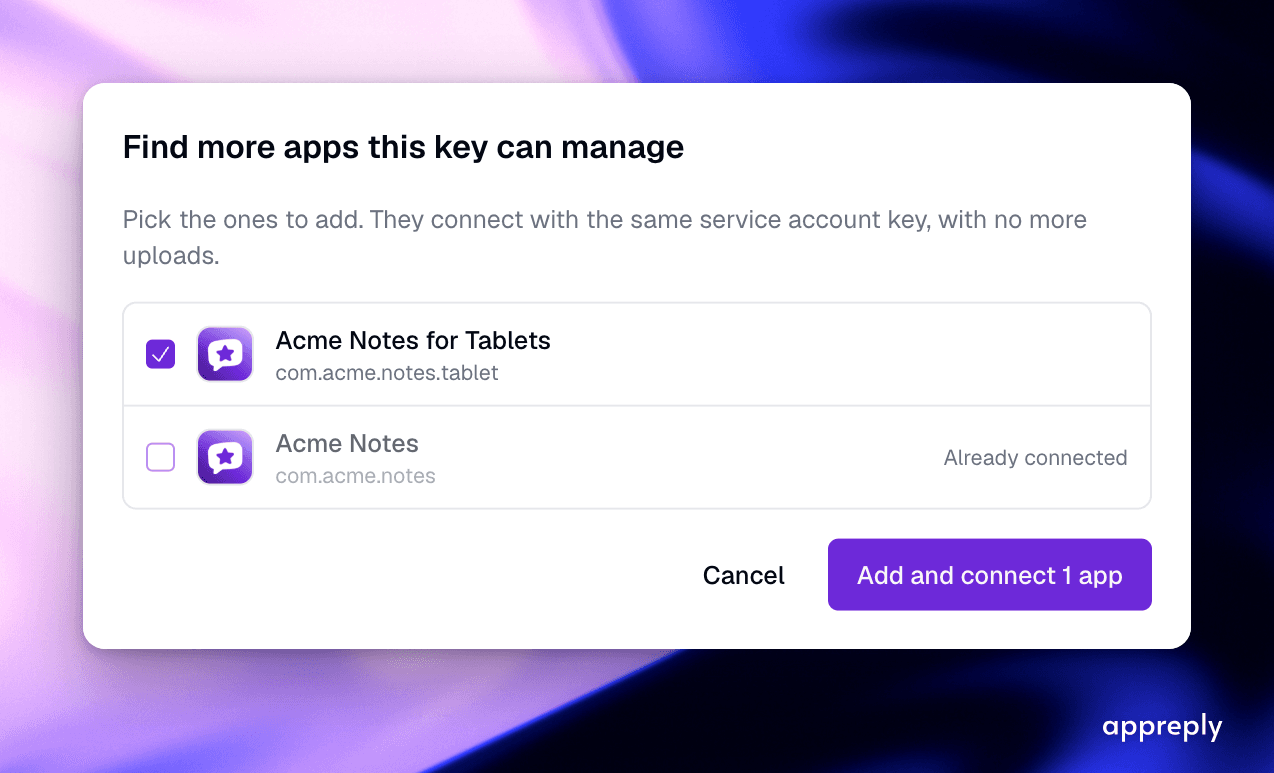Image resolution: width=1274 pixels, height=773 pixels.
Task: Click Add and connect 1 app
Action: [990, 575]
